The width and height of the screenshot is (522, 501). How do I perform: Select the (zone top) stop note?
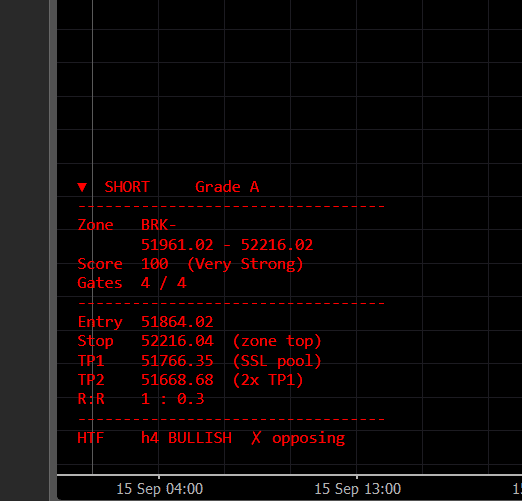[277, 341]
